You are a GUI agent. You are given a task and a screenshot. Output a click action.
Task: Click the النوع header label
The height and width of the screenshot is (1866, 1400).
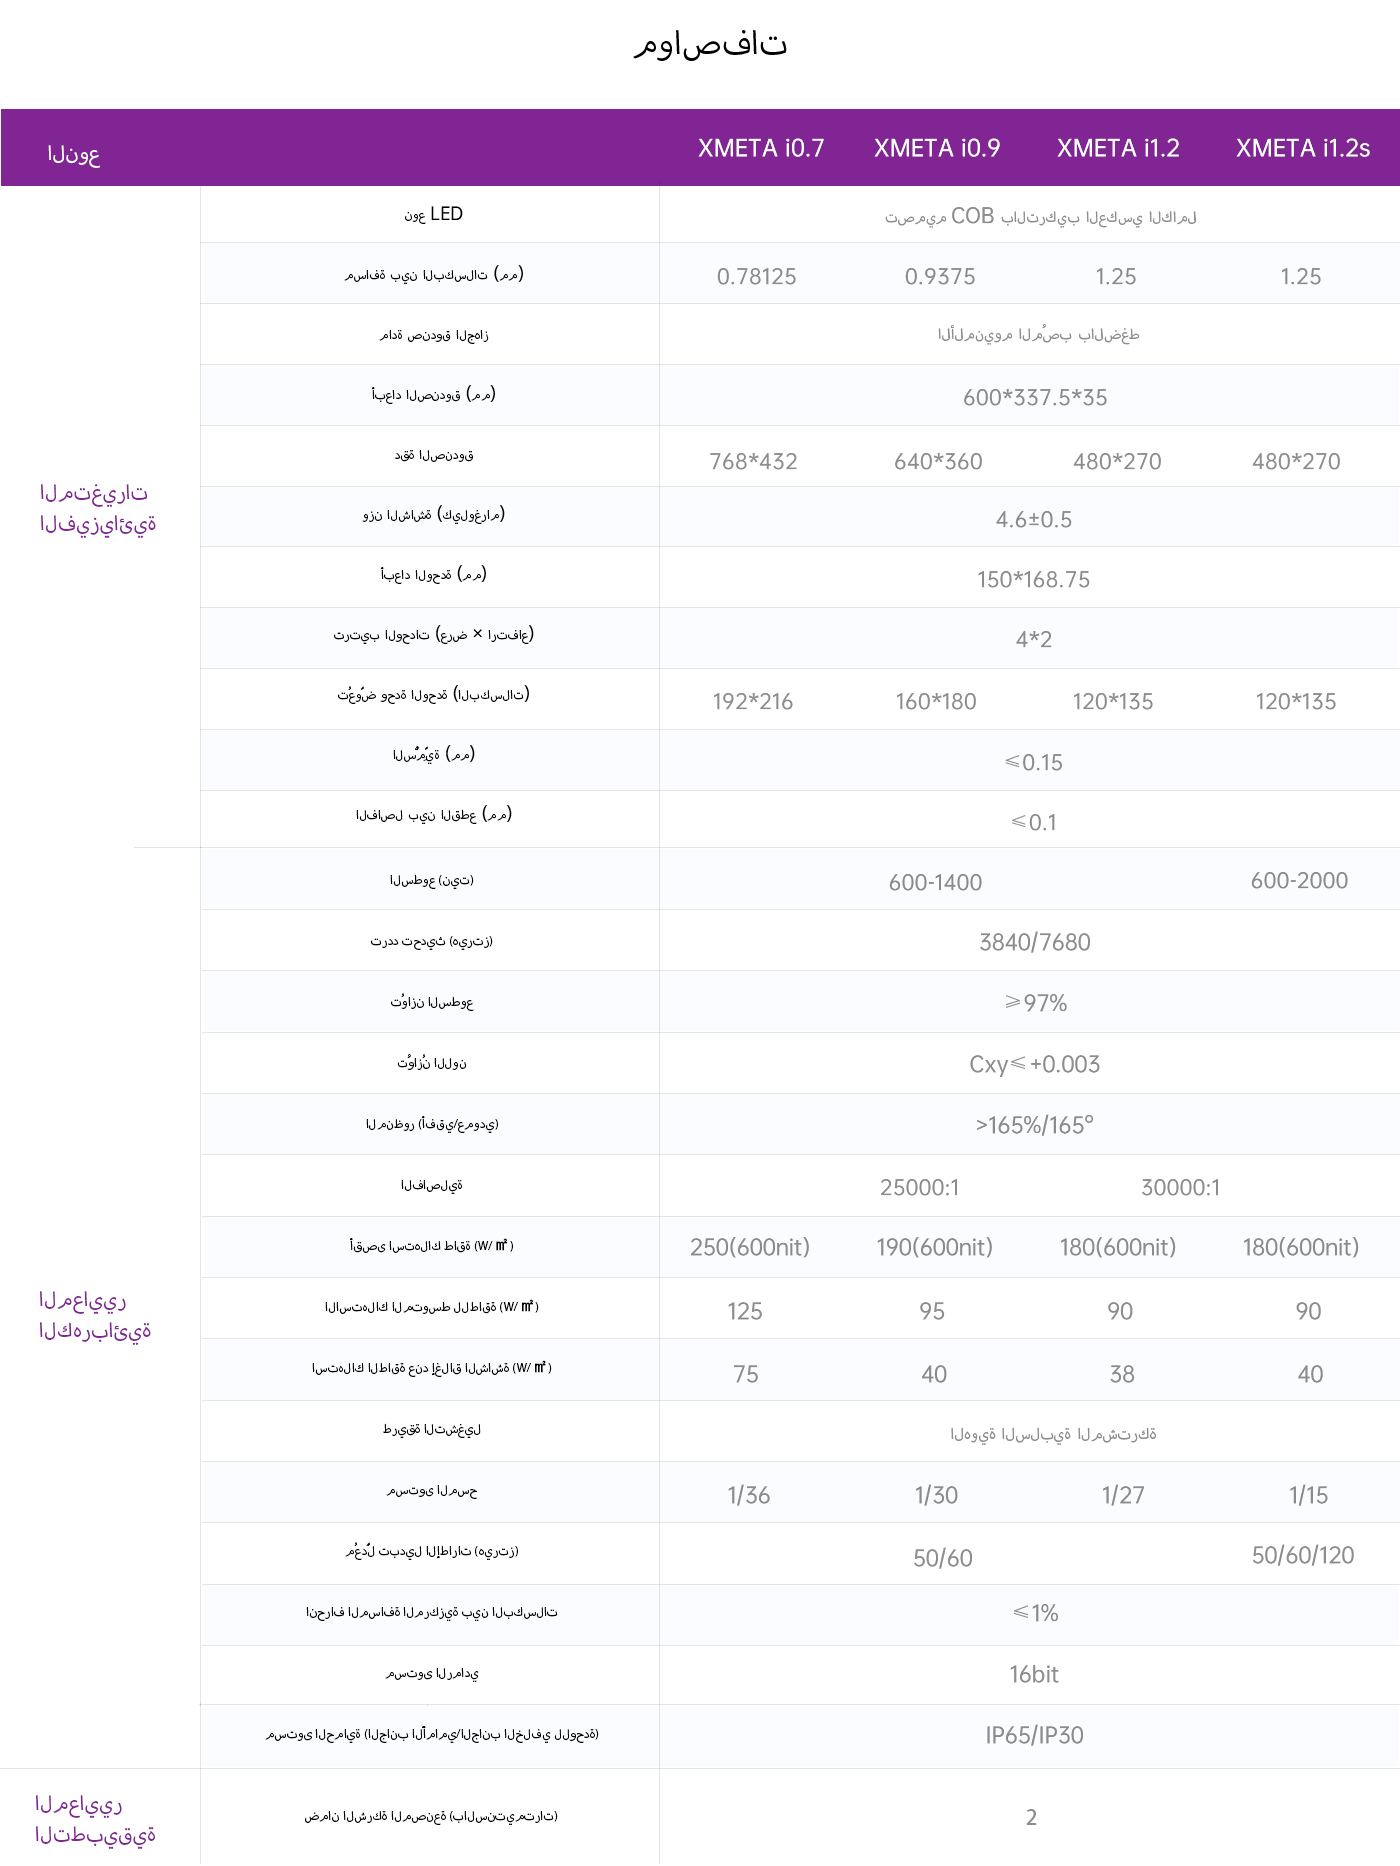(x=74, y=154)
